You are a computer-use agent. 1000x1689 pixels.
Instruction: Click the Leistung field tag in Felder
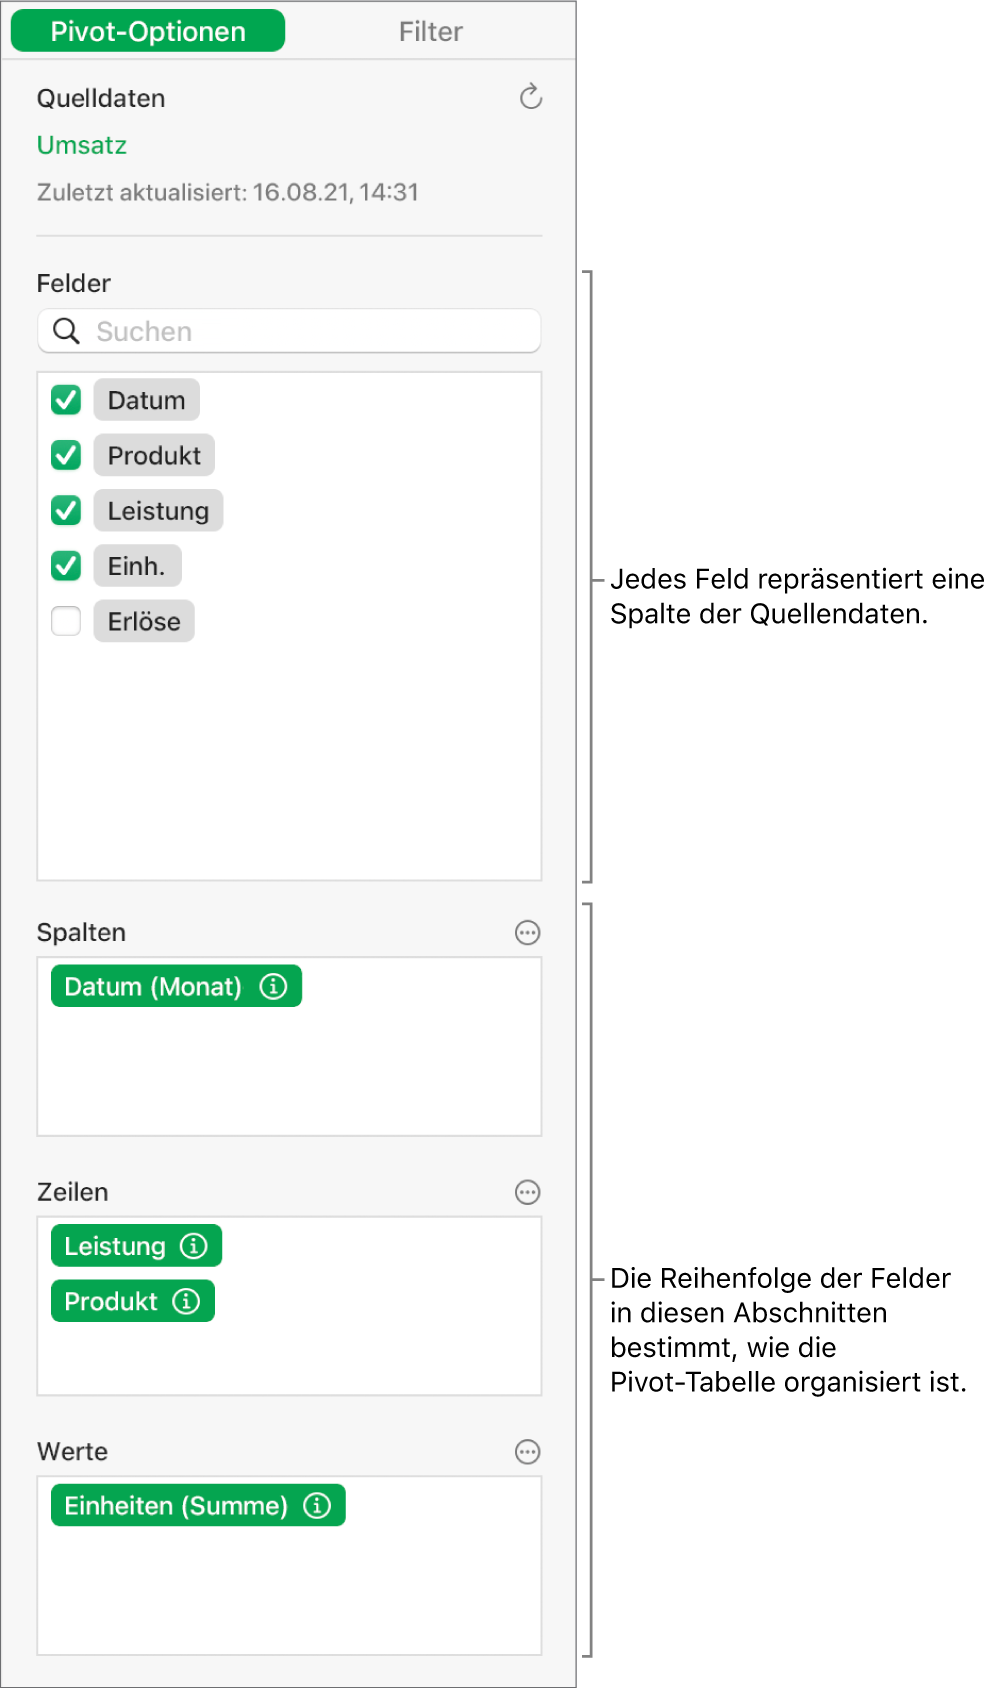coord(158,511)
